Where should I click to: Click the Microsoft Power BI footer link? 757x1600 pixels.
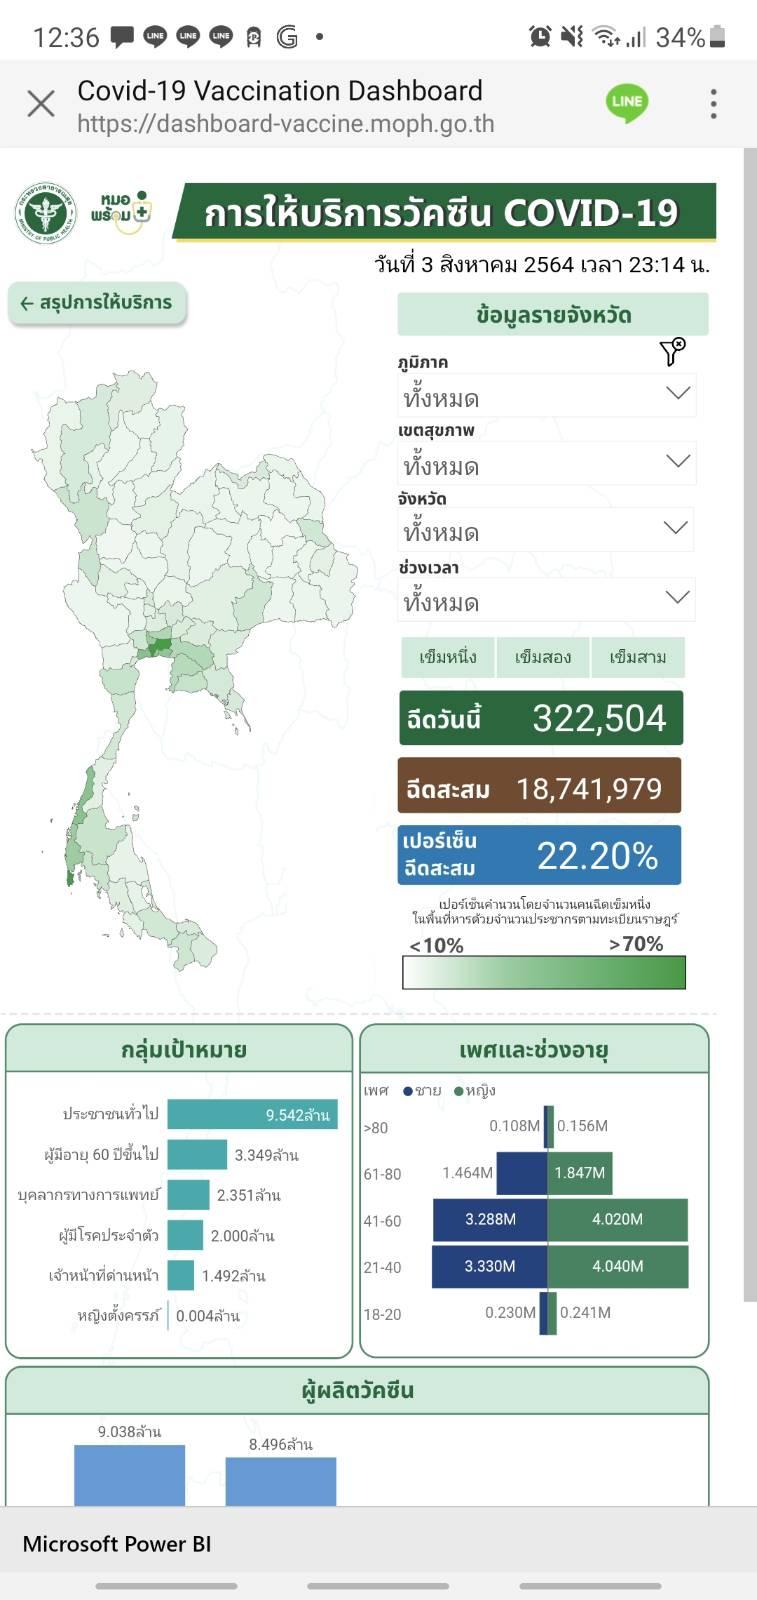click(x=117, y=1544)
